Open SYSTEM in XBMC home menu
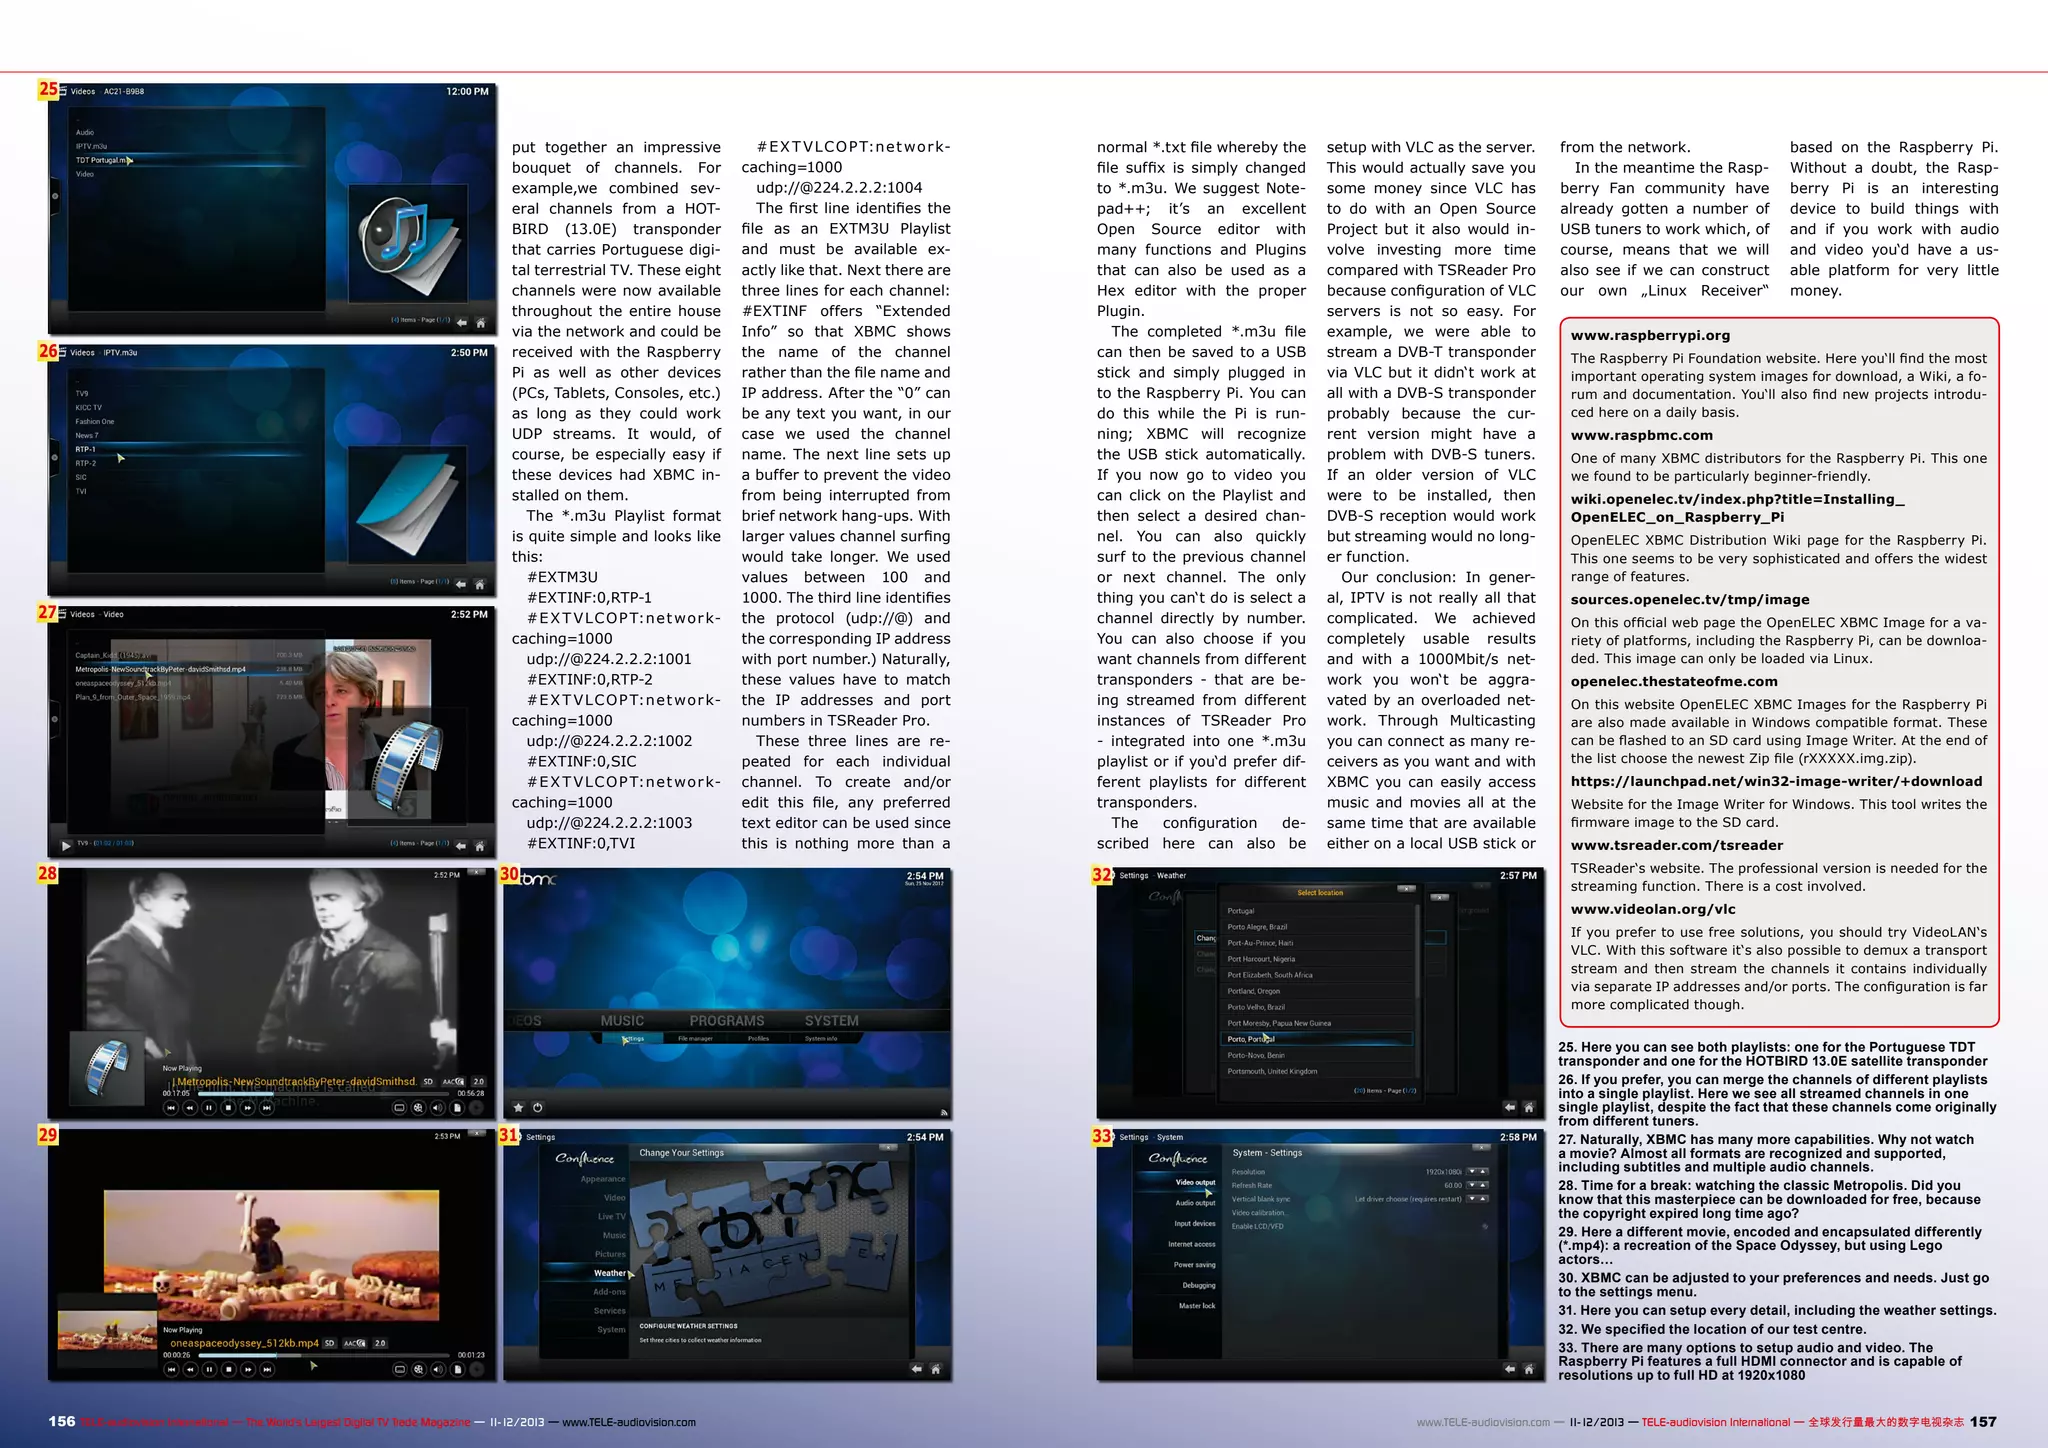The height and width of the screenshot is (1448, 2048). 831,1021
